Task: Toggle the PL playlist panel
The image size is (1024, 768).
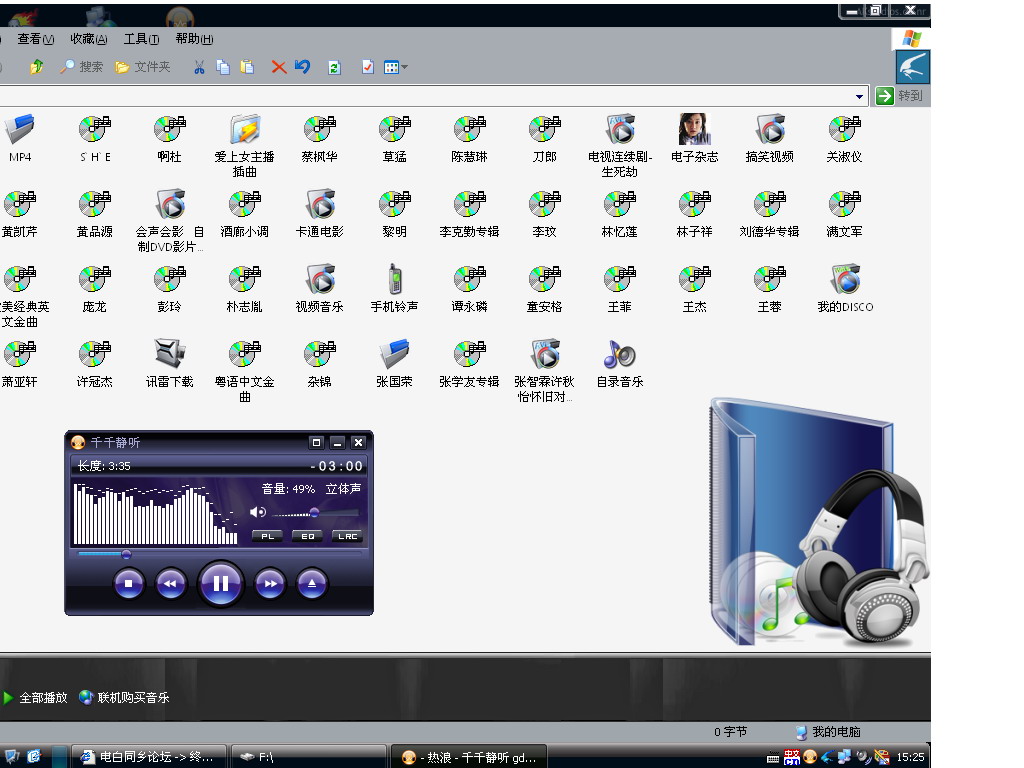Action: tap(267, 536)
